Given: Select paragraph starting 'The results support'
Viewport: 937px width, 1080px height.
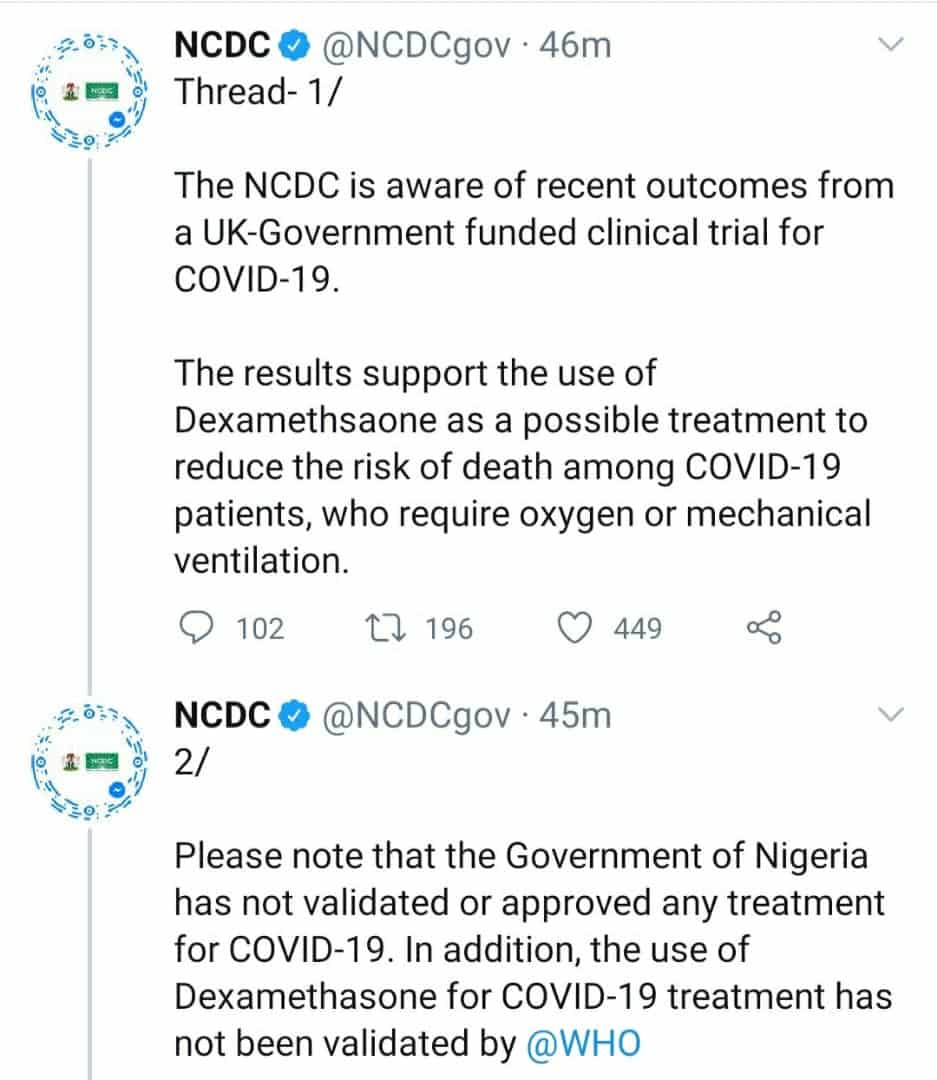Looking at the screenshot, I should 520,467.
